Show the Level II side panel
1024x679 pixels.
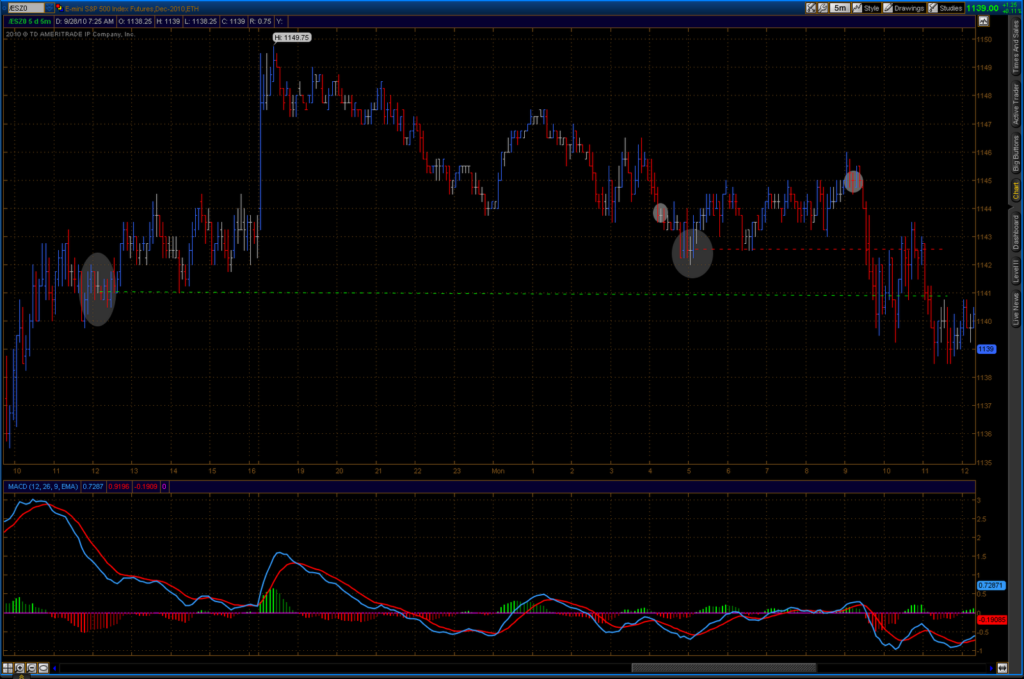(1016, 270)
